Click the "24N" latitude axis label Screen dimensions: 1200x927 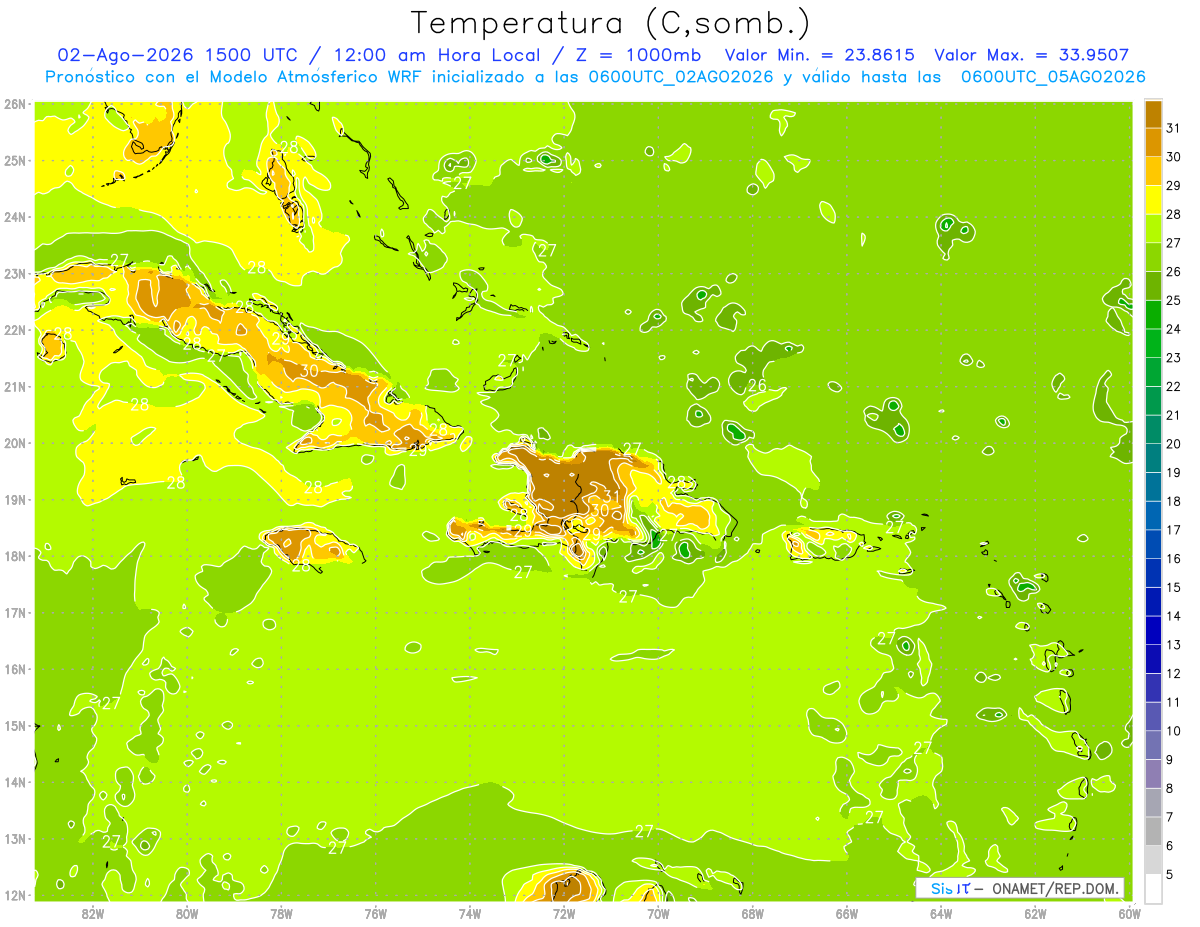coord(15,217)
